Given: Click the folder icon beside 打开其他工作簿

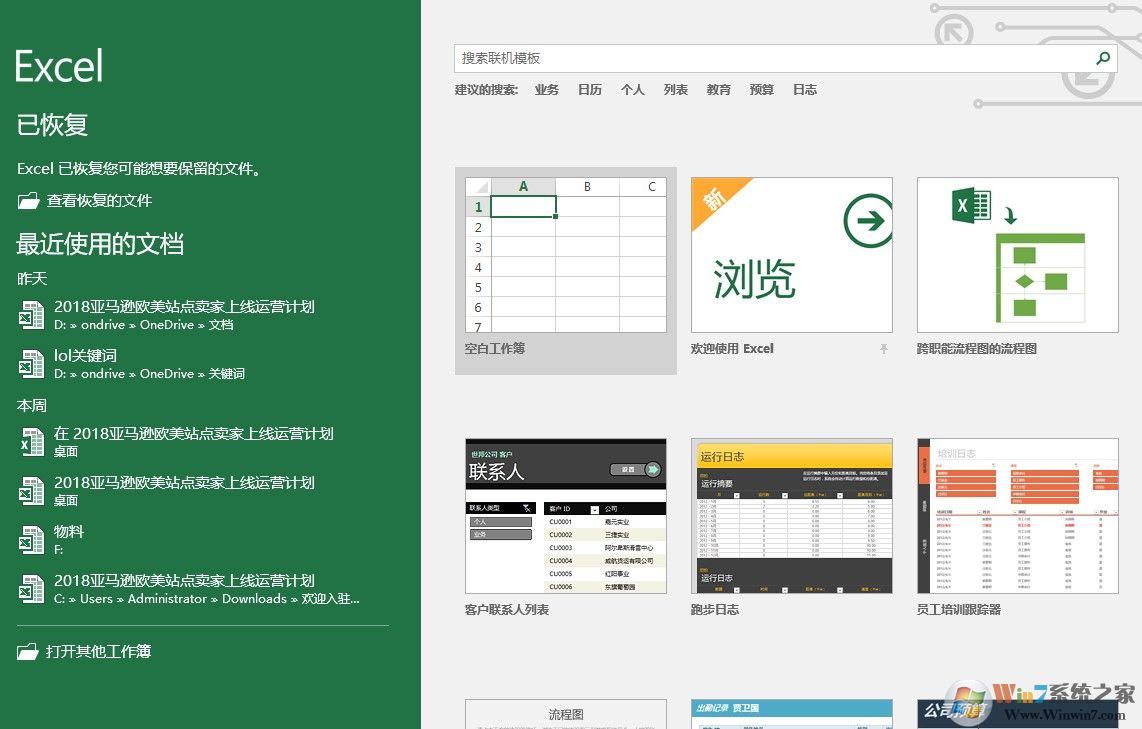Looking at the screenshot, I should tap(28, 651).
